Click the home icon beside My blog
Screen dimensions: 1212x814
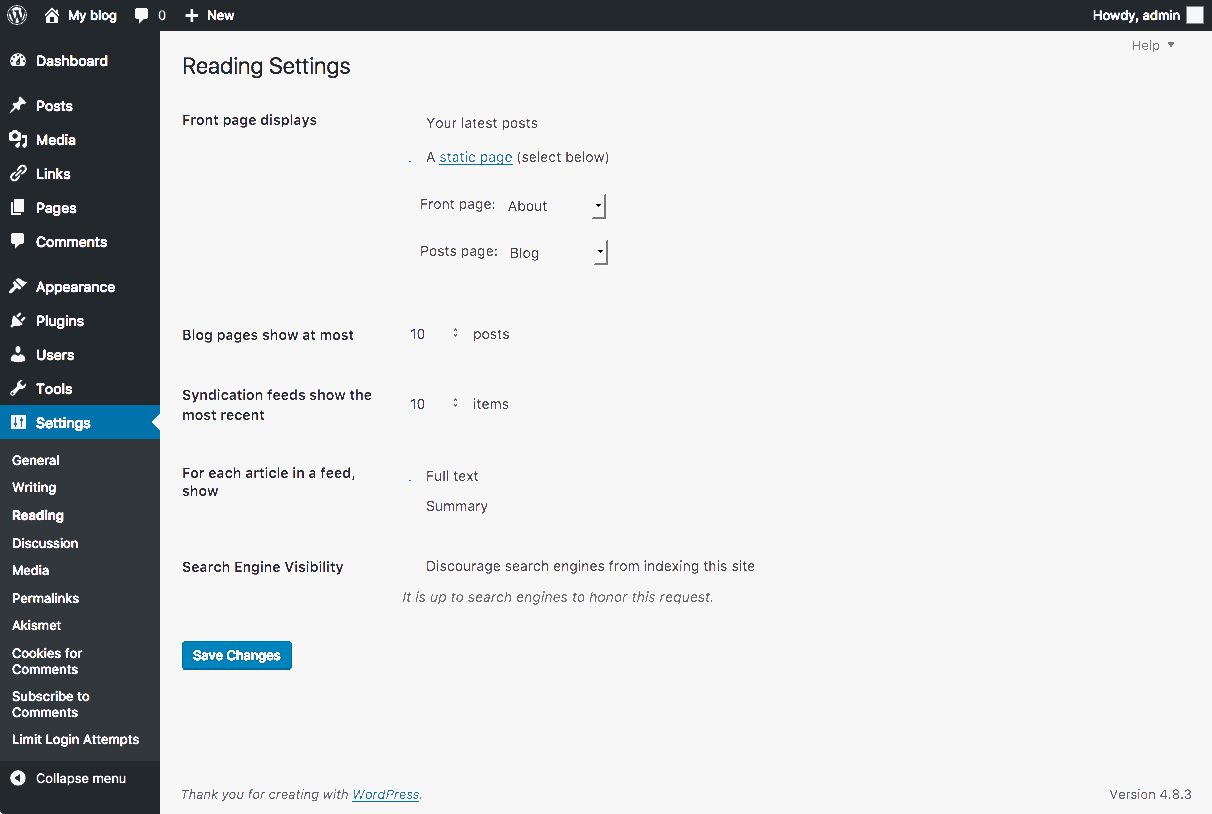[52, 15]
